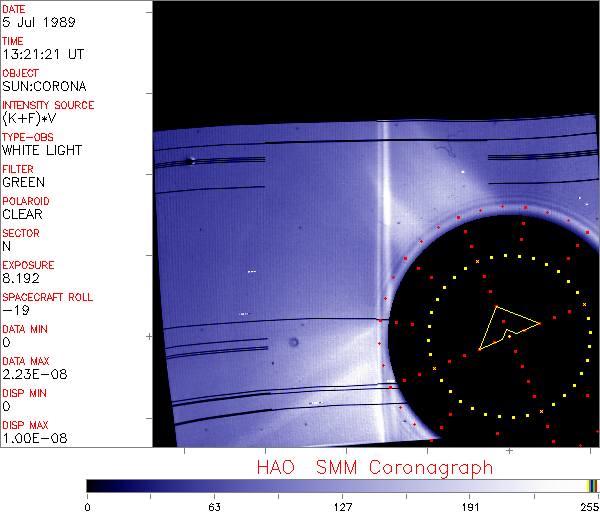
Task: Click the multicolored end of the color bar
Action: pos(592,485)
